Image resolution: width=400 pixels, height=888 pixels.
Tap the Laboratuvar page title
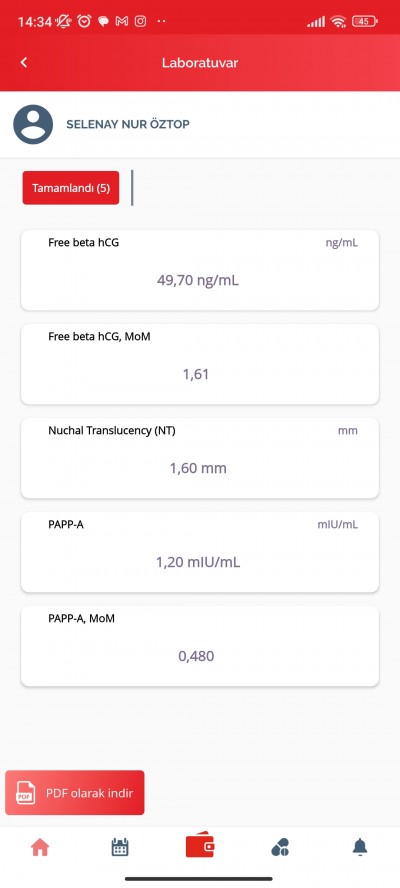pyautogui.click(x=200, y=63)
